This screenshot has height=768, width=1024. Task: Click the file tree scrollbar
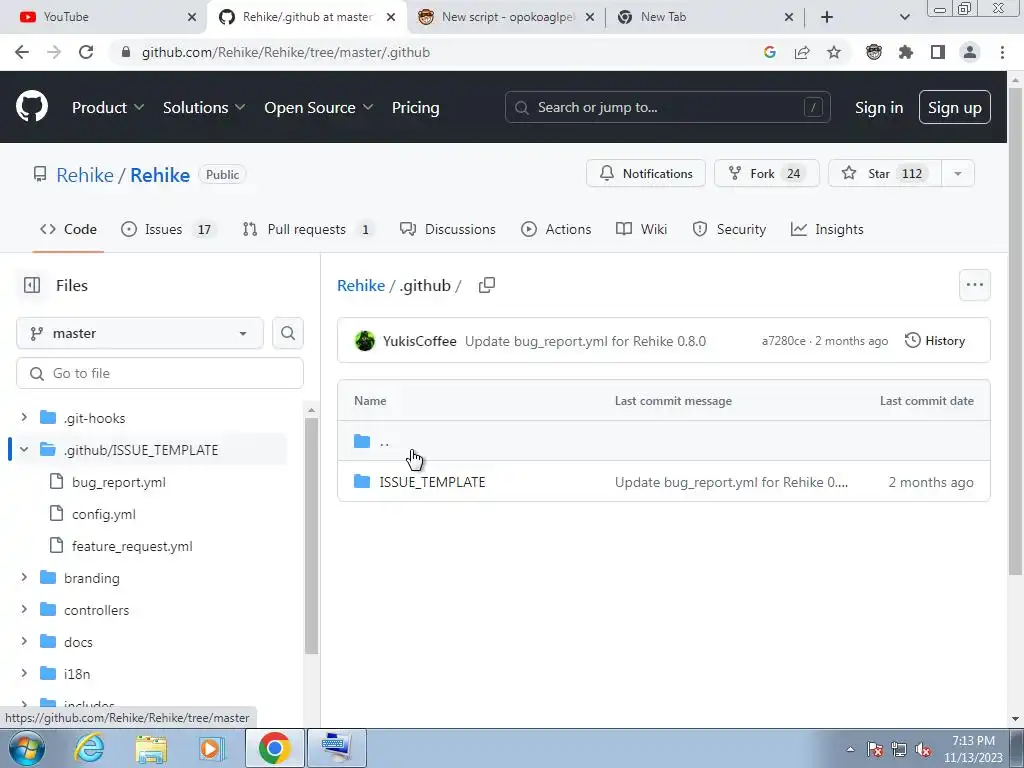pyautogui.click(x=312, y=536)
